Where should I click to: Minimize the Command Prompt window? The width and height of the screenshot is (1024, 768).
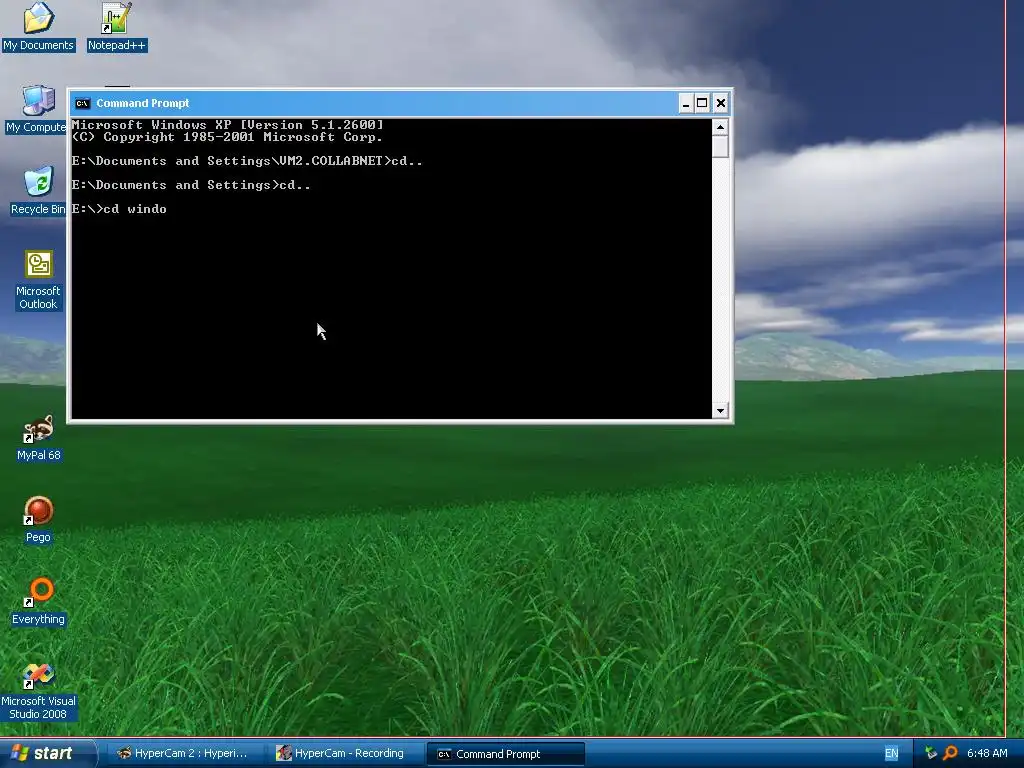pos(686,103)
